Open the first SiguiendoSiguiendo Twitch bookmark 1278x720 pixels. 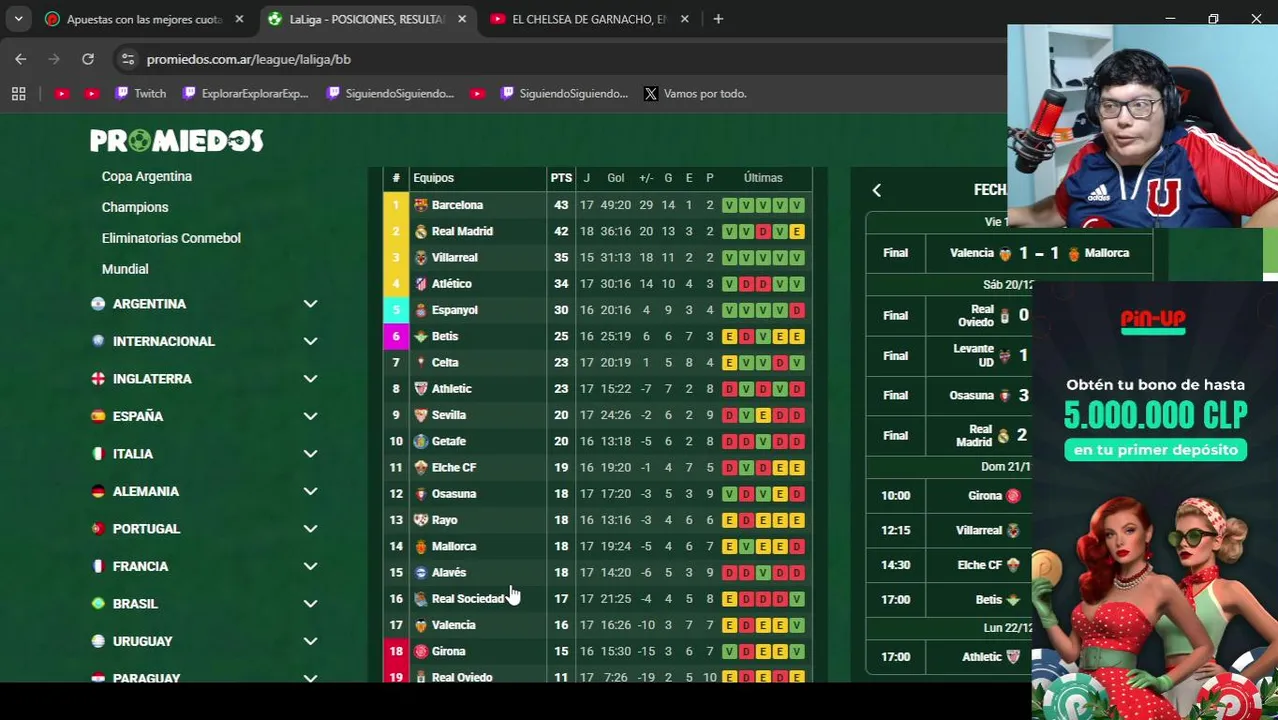[x=390, y=93]
